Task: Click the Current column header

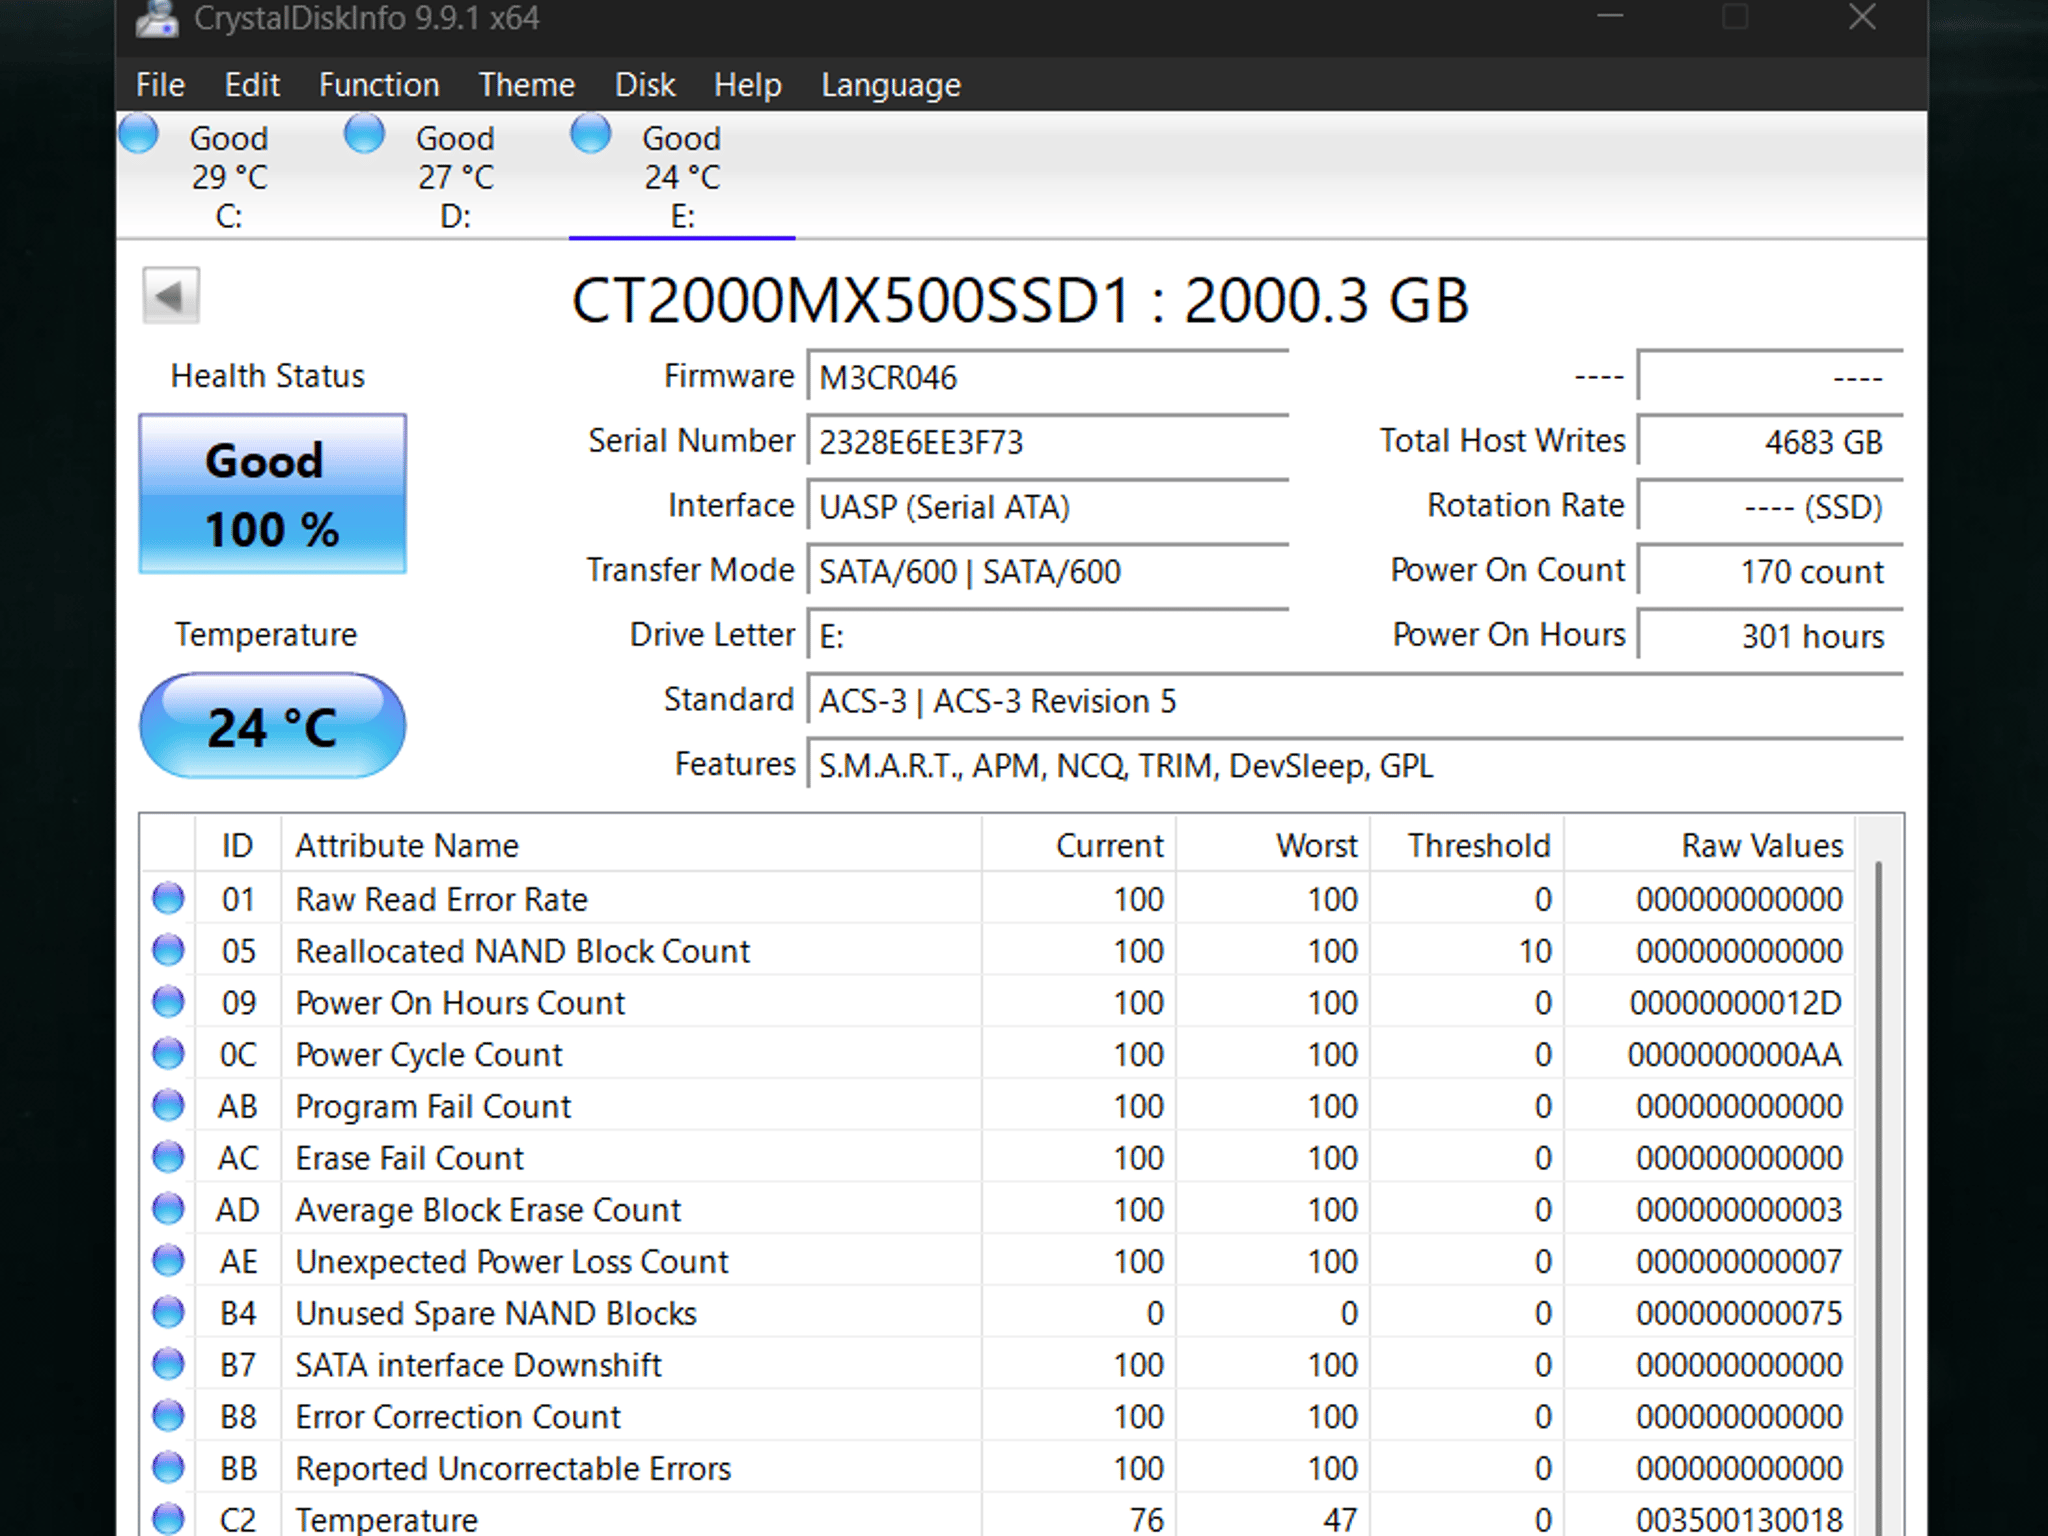Action: click(1079, 846)
